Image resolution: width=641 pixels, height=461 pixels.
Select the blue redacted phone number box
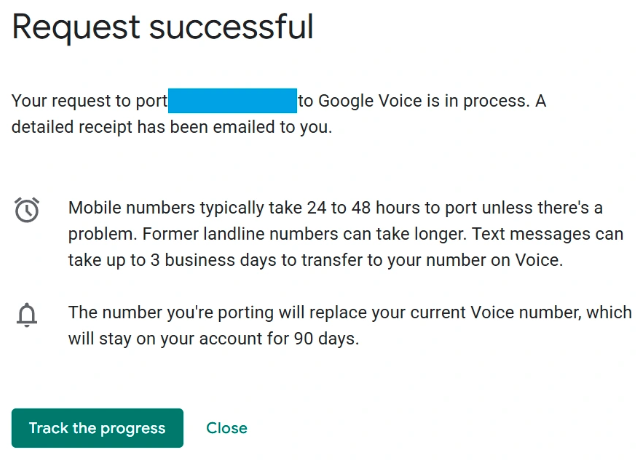tap(232, 101)
